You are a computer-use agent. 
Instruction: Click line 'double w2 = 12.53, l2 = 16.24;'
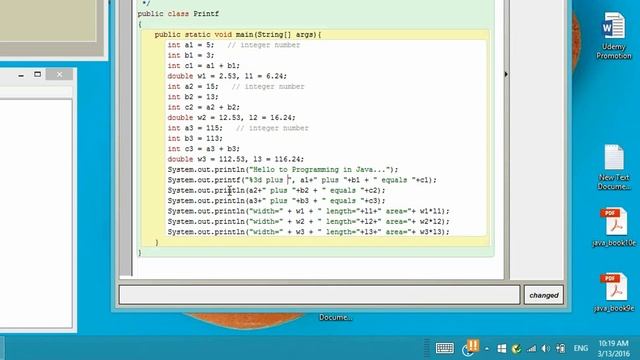(x=231, y=118)
